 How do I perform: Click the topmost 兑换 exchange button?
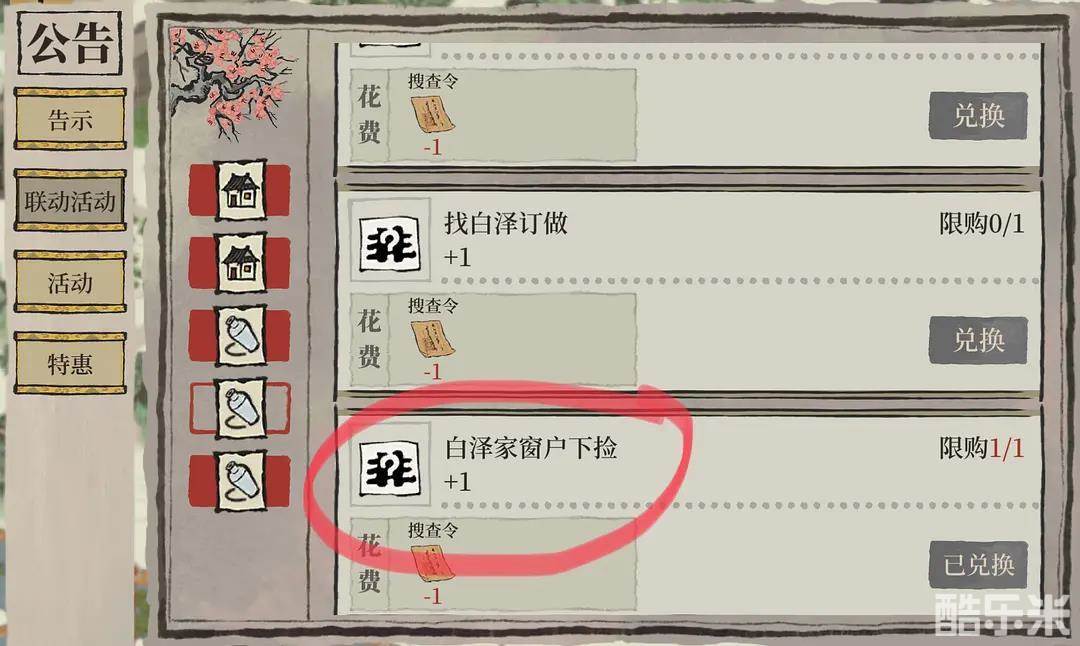coord(978,115)
